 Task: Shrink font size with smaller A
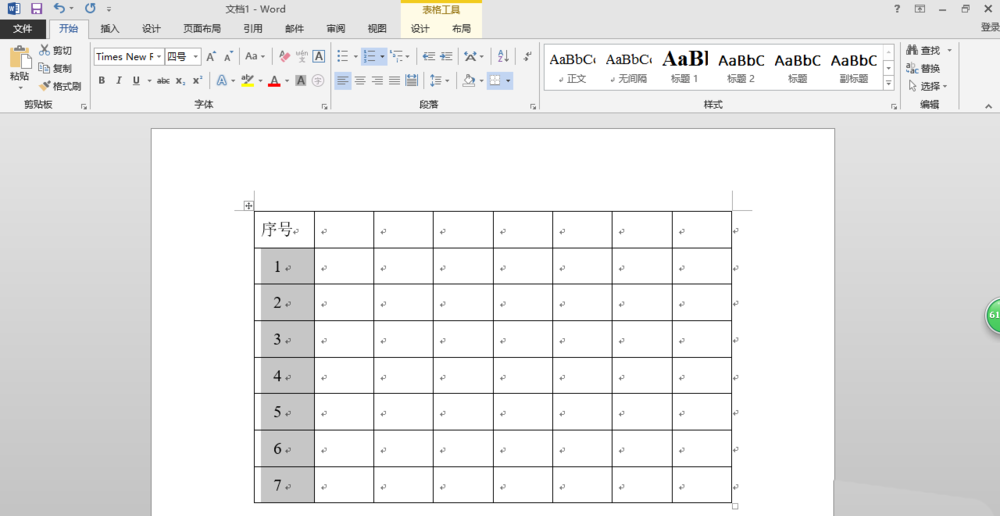coord(228,57)
